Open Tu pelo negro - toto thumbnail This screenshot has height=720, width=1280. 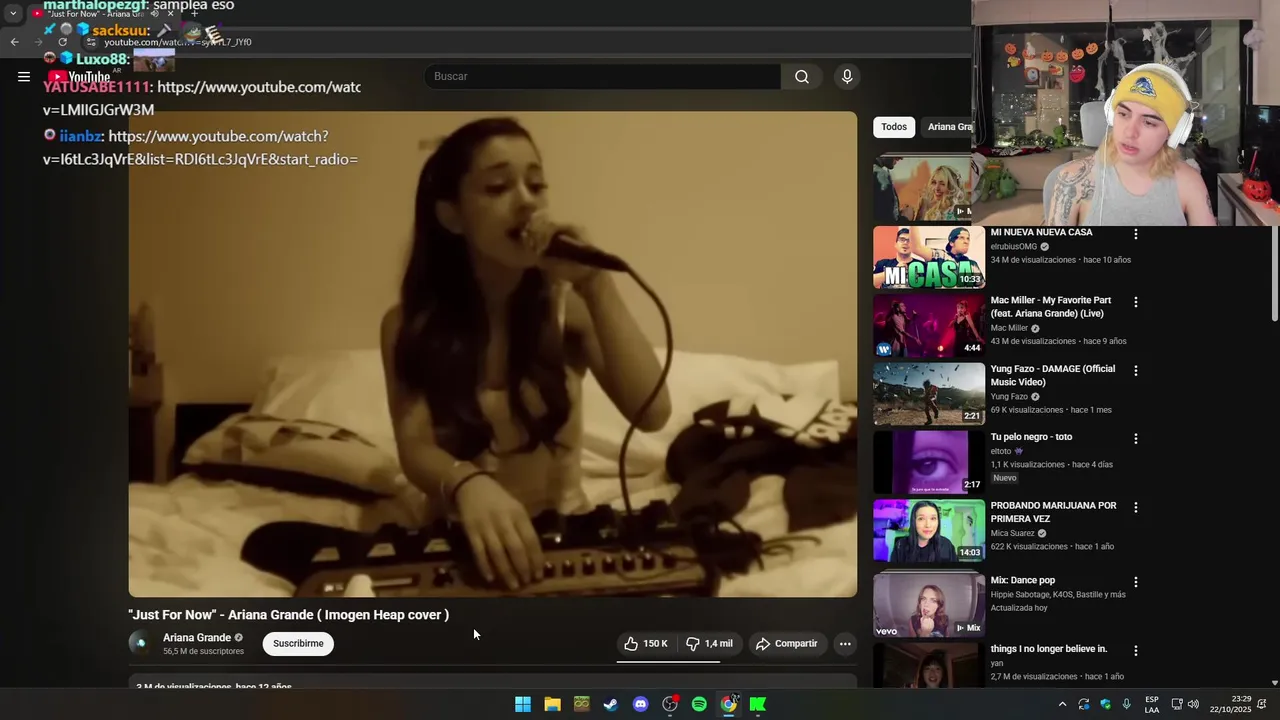coord(929,463)
